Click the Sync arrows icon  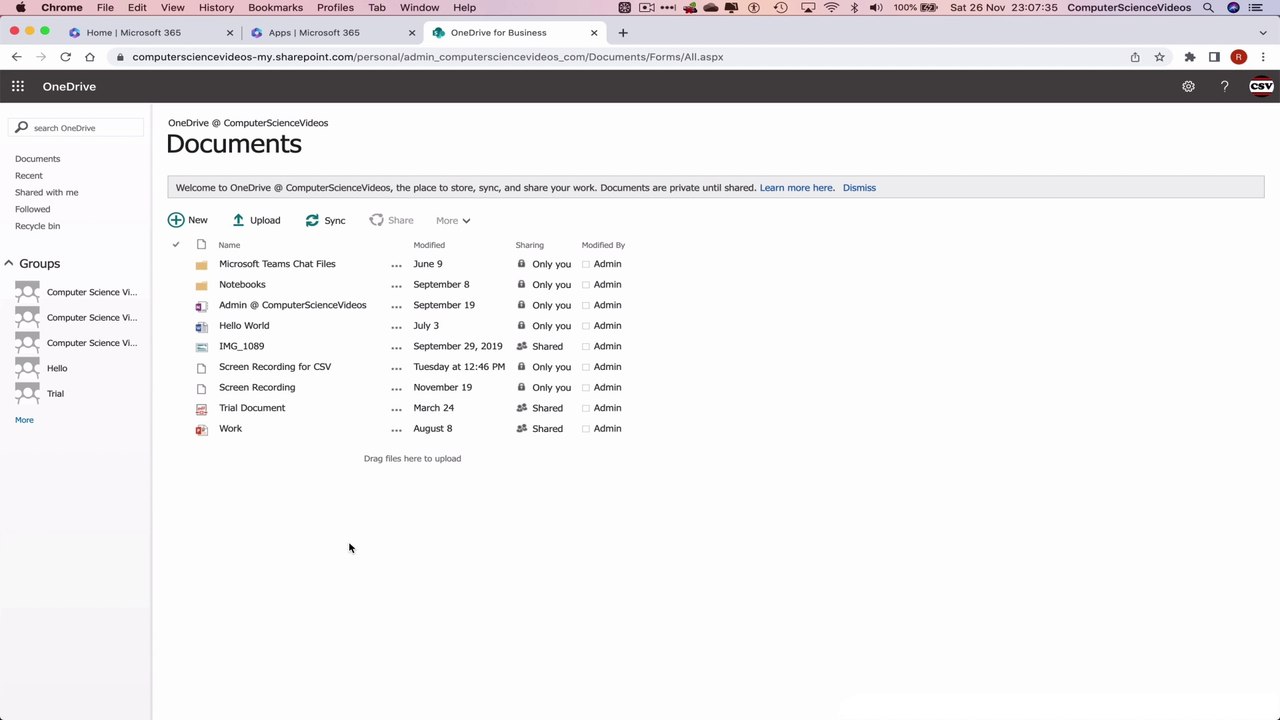(x=312, y=220)
